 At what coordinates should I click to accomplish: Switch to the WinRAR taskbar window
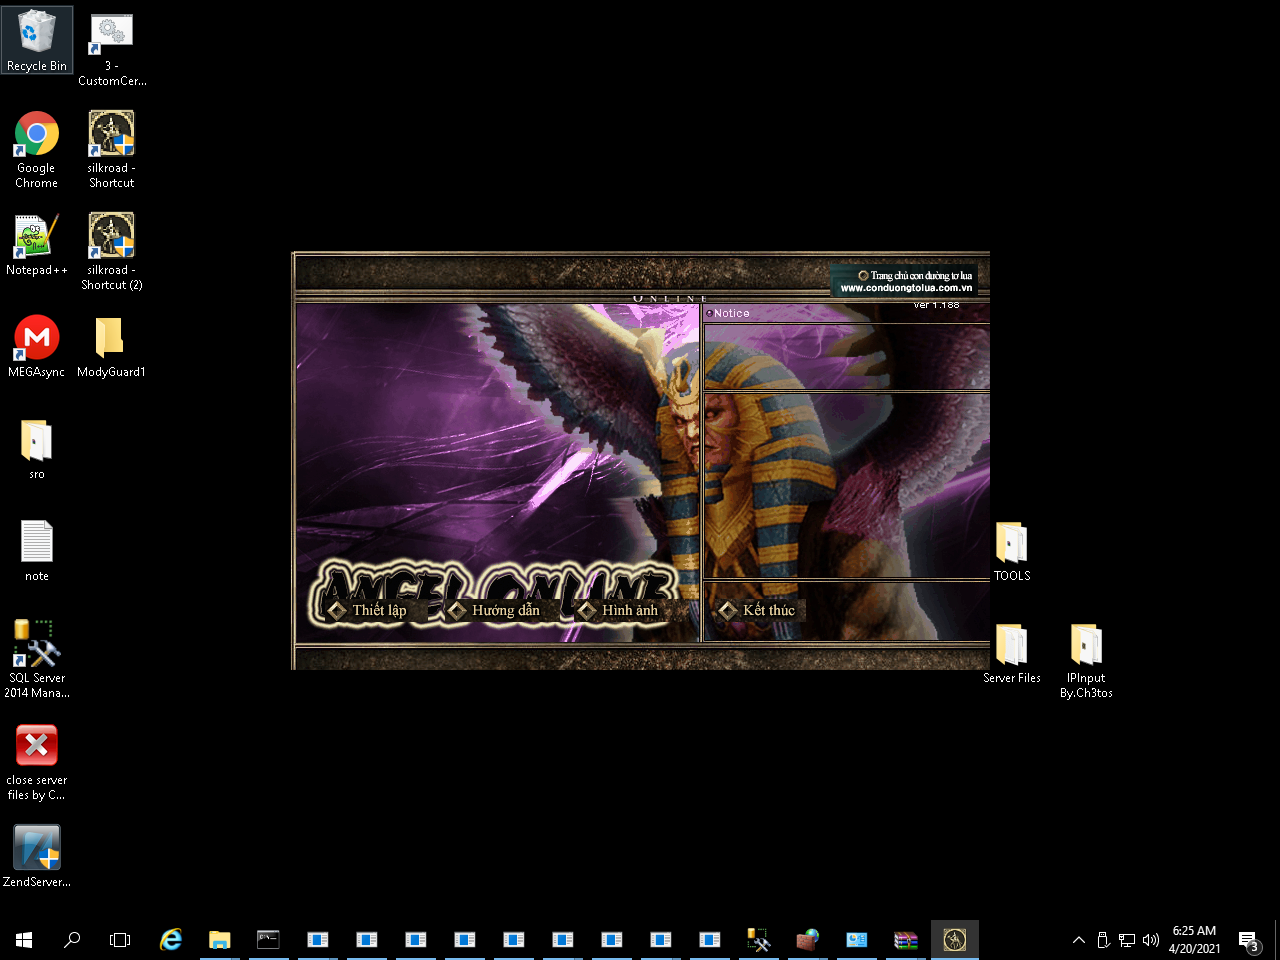(x=906, y=940)
